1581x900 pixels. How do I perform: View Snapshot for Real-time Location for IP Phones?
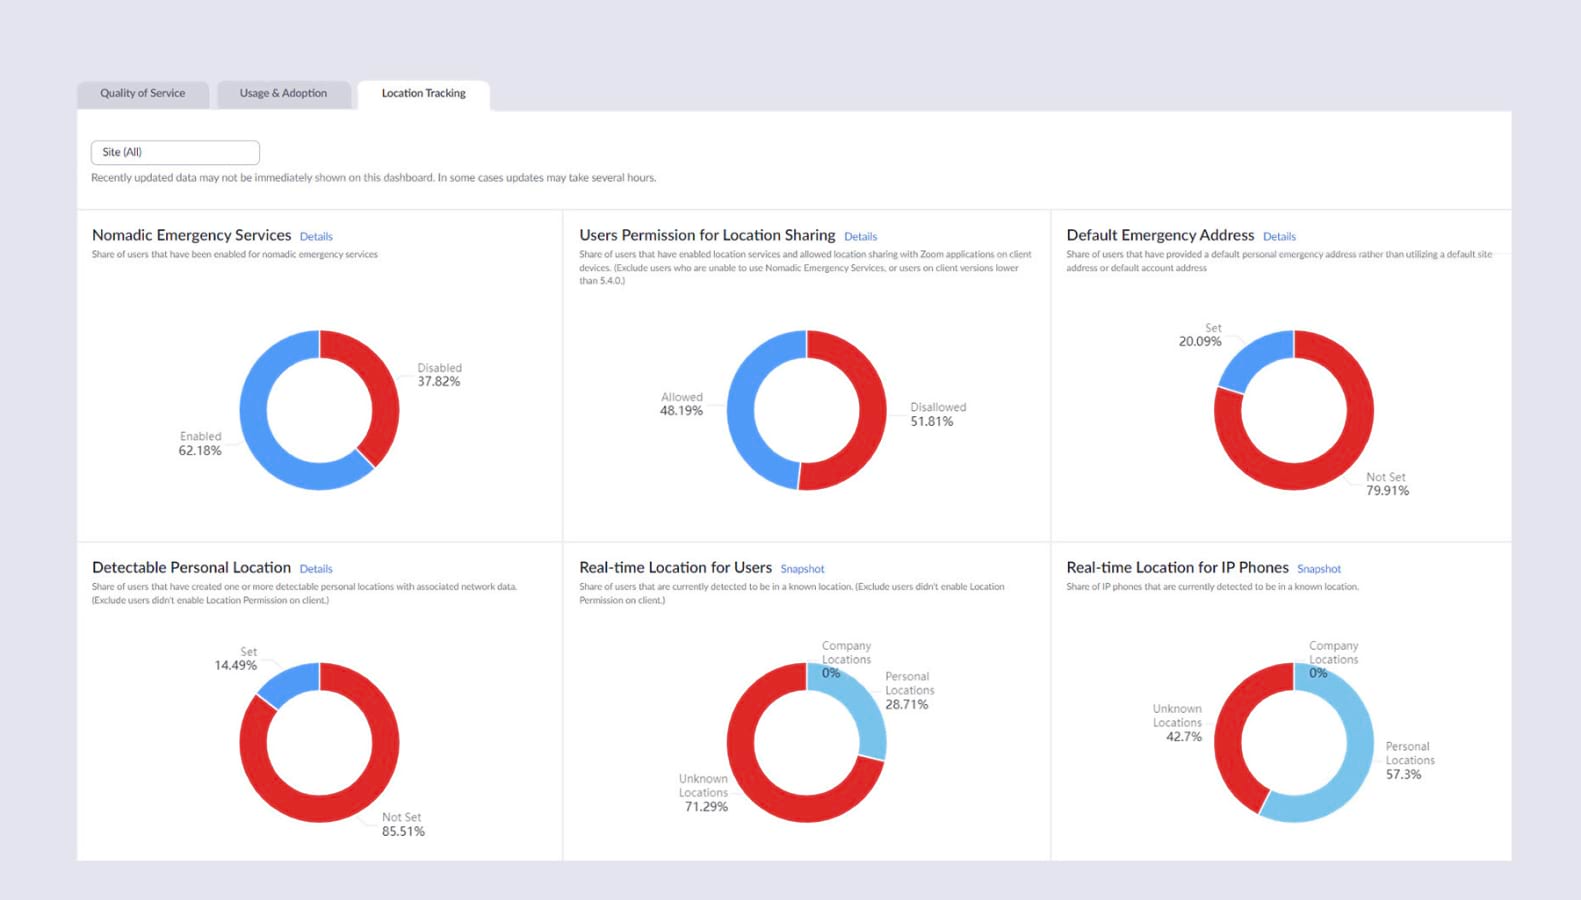click(x=1318, y=569)
